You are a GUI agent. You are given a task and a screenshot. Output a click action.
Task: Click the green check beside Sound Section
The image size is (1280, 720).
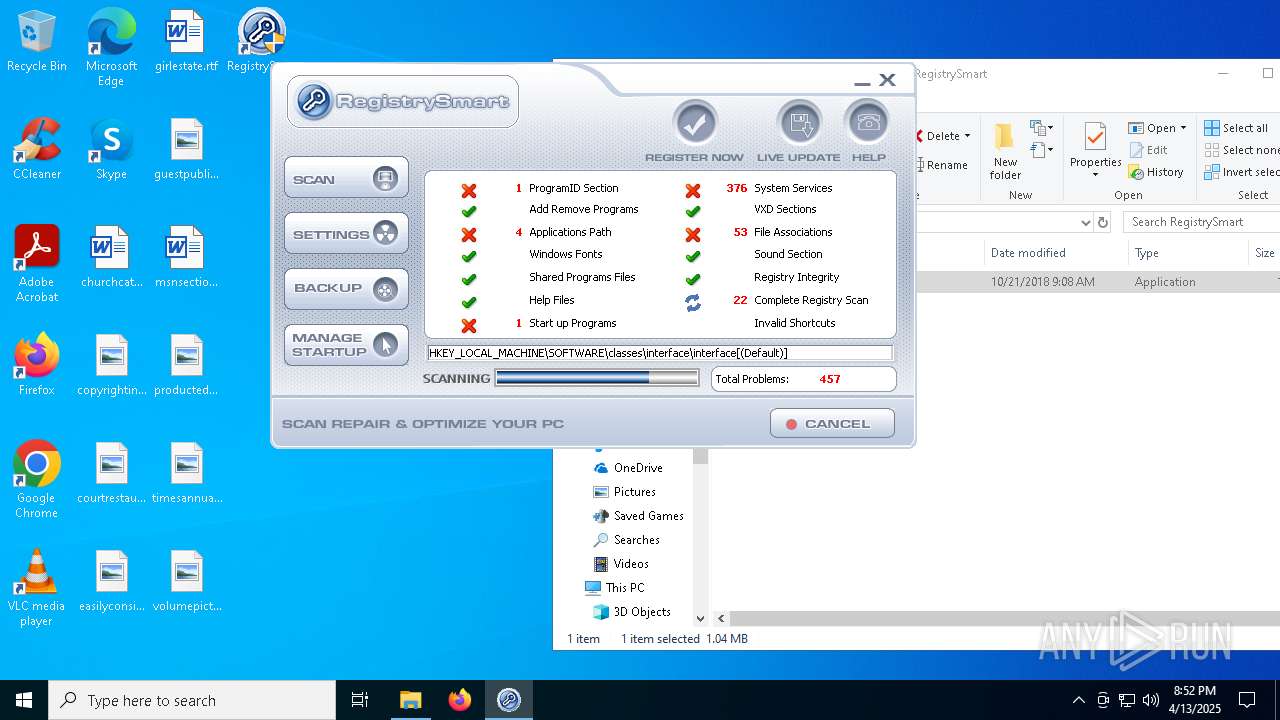click(x=692, y=256)
